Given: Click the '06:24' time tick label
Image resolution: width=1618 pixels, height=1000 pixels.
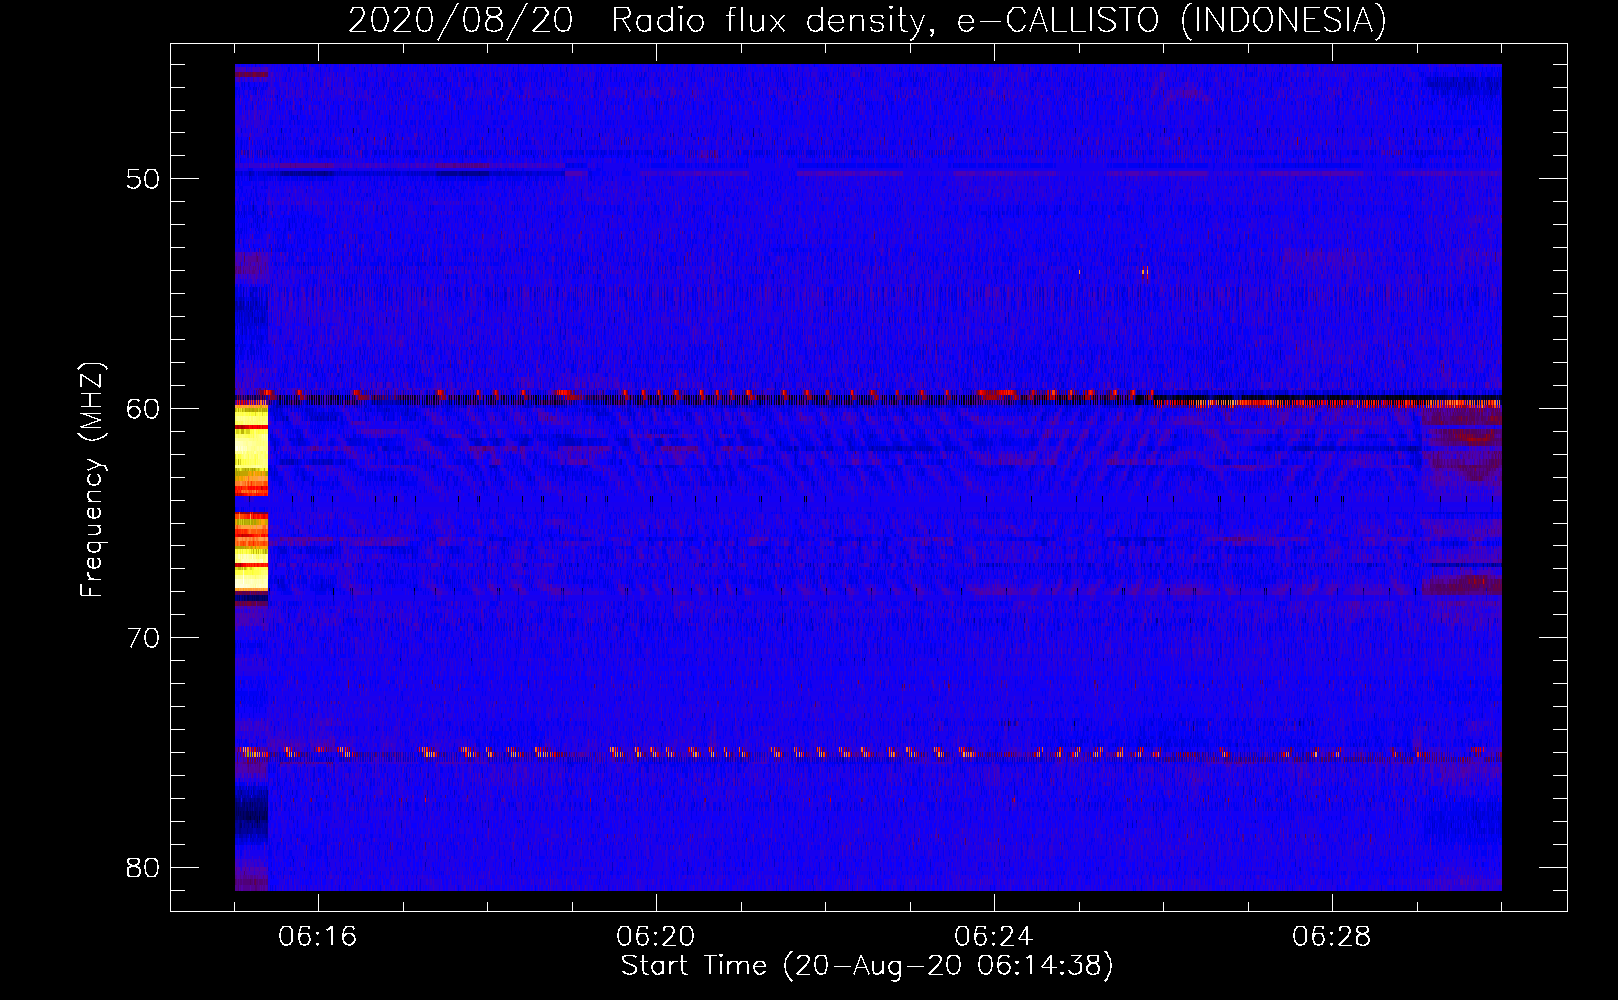Looking at the screenshot, I should (994, 937).
